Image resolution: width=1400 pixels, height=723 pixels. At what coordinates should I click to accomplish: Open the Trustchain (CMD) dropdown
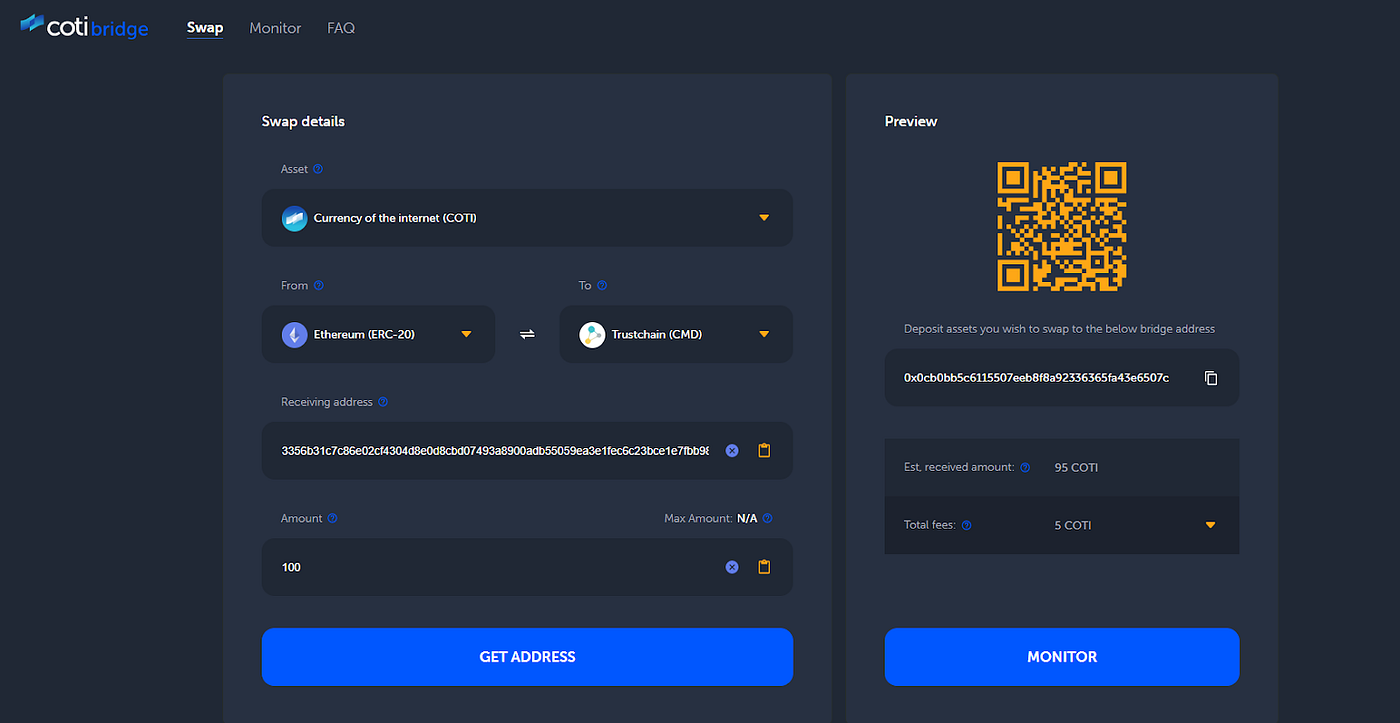[x=764, y=334]
